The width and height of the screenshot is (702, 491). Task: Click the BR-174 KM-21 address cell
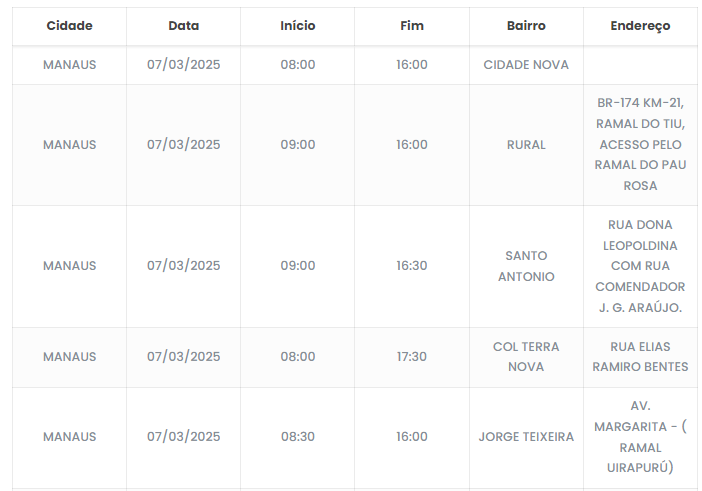click(x=640, y=145)
